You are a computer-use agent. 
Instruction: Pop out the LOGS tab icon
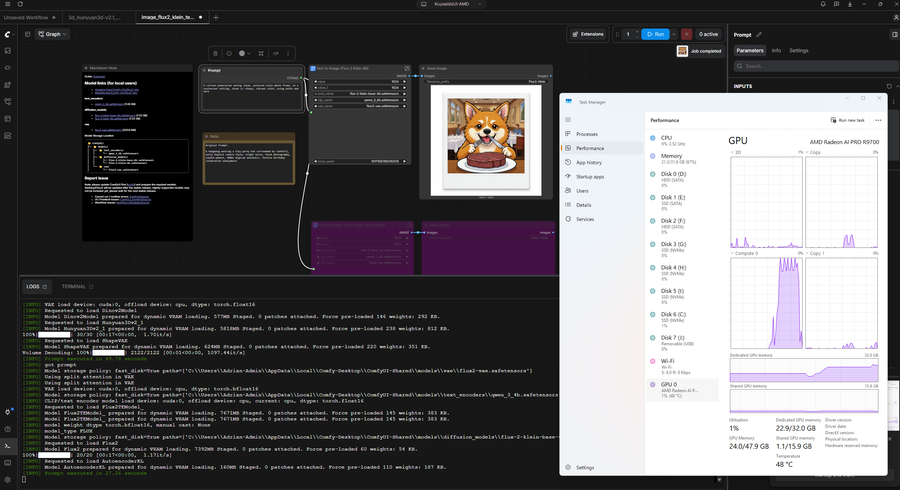pyautogui.click(x=45, y=286)
